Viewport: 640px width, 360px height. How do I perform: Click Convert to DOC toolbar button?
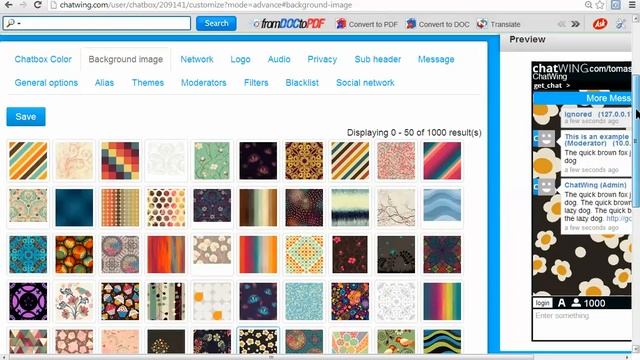[x=438, y=24]
